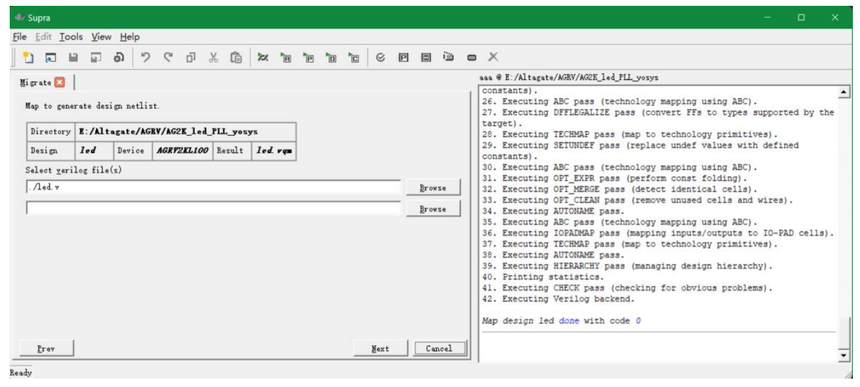
Task: Click the directory path E:/Altagate/AGRV/AG2K_led_PLL_yosys cell
Action: [185, 132]
